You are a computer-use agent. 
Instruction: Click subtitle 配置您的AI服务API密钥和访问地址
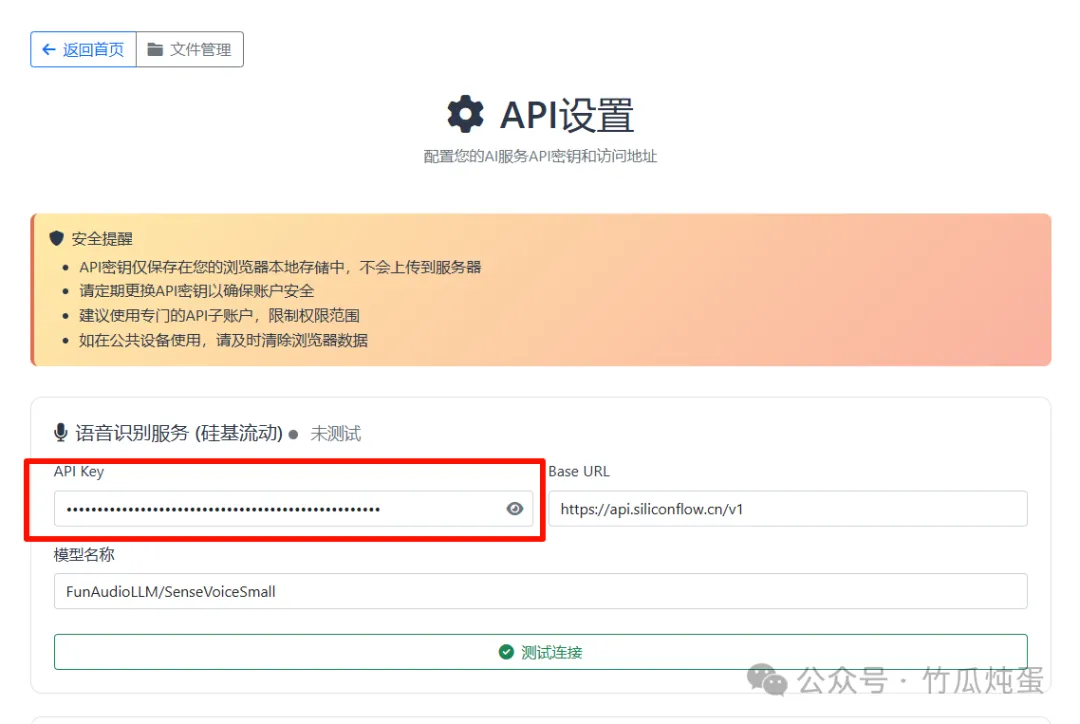tap(540, 156)
